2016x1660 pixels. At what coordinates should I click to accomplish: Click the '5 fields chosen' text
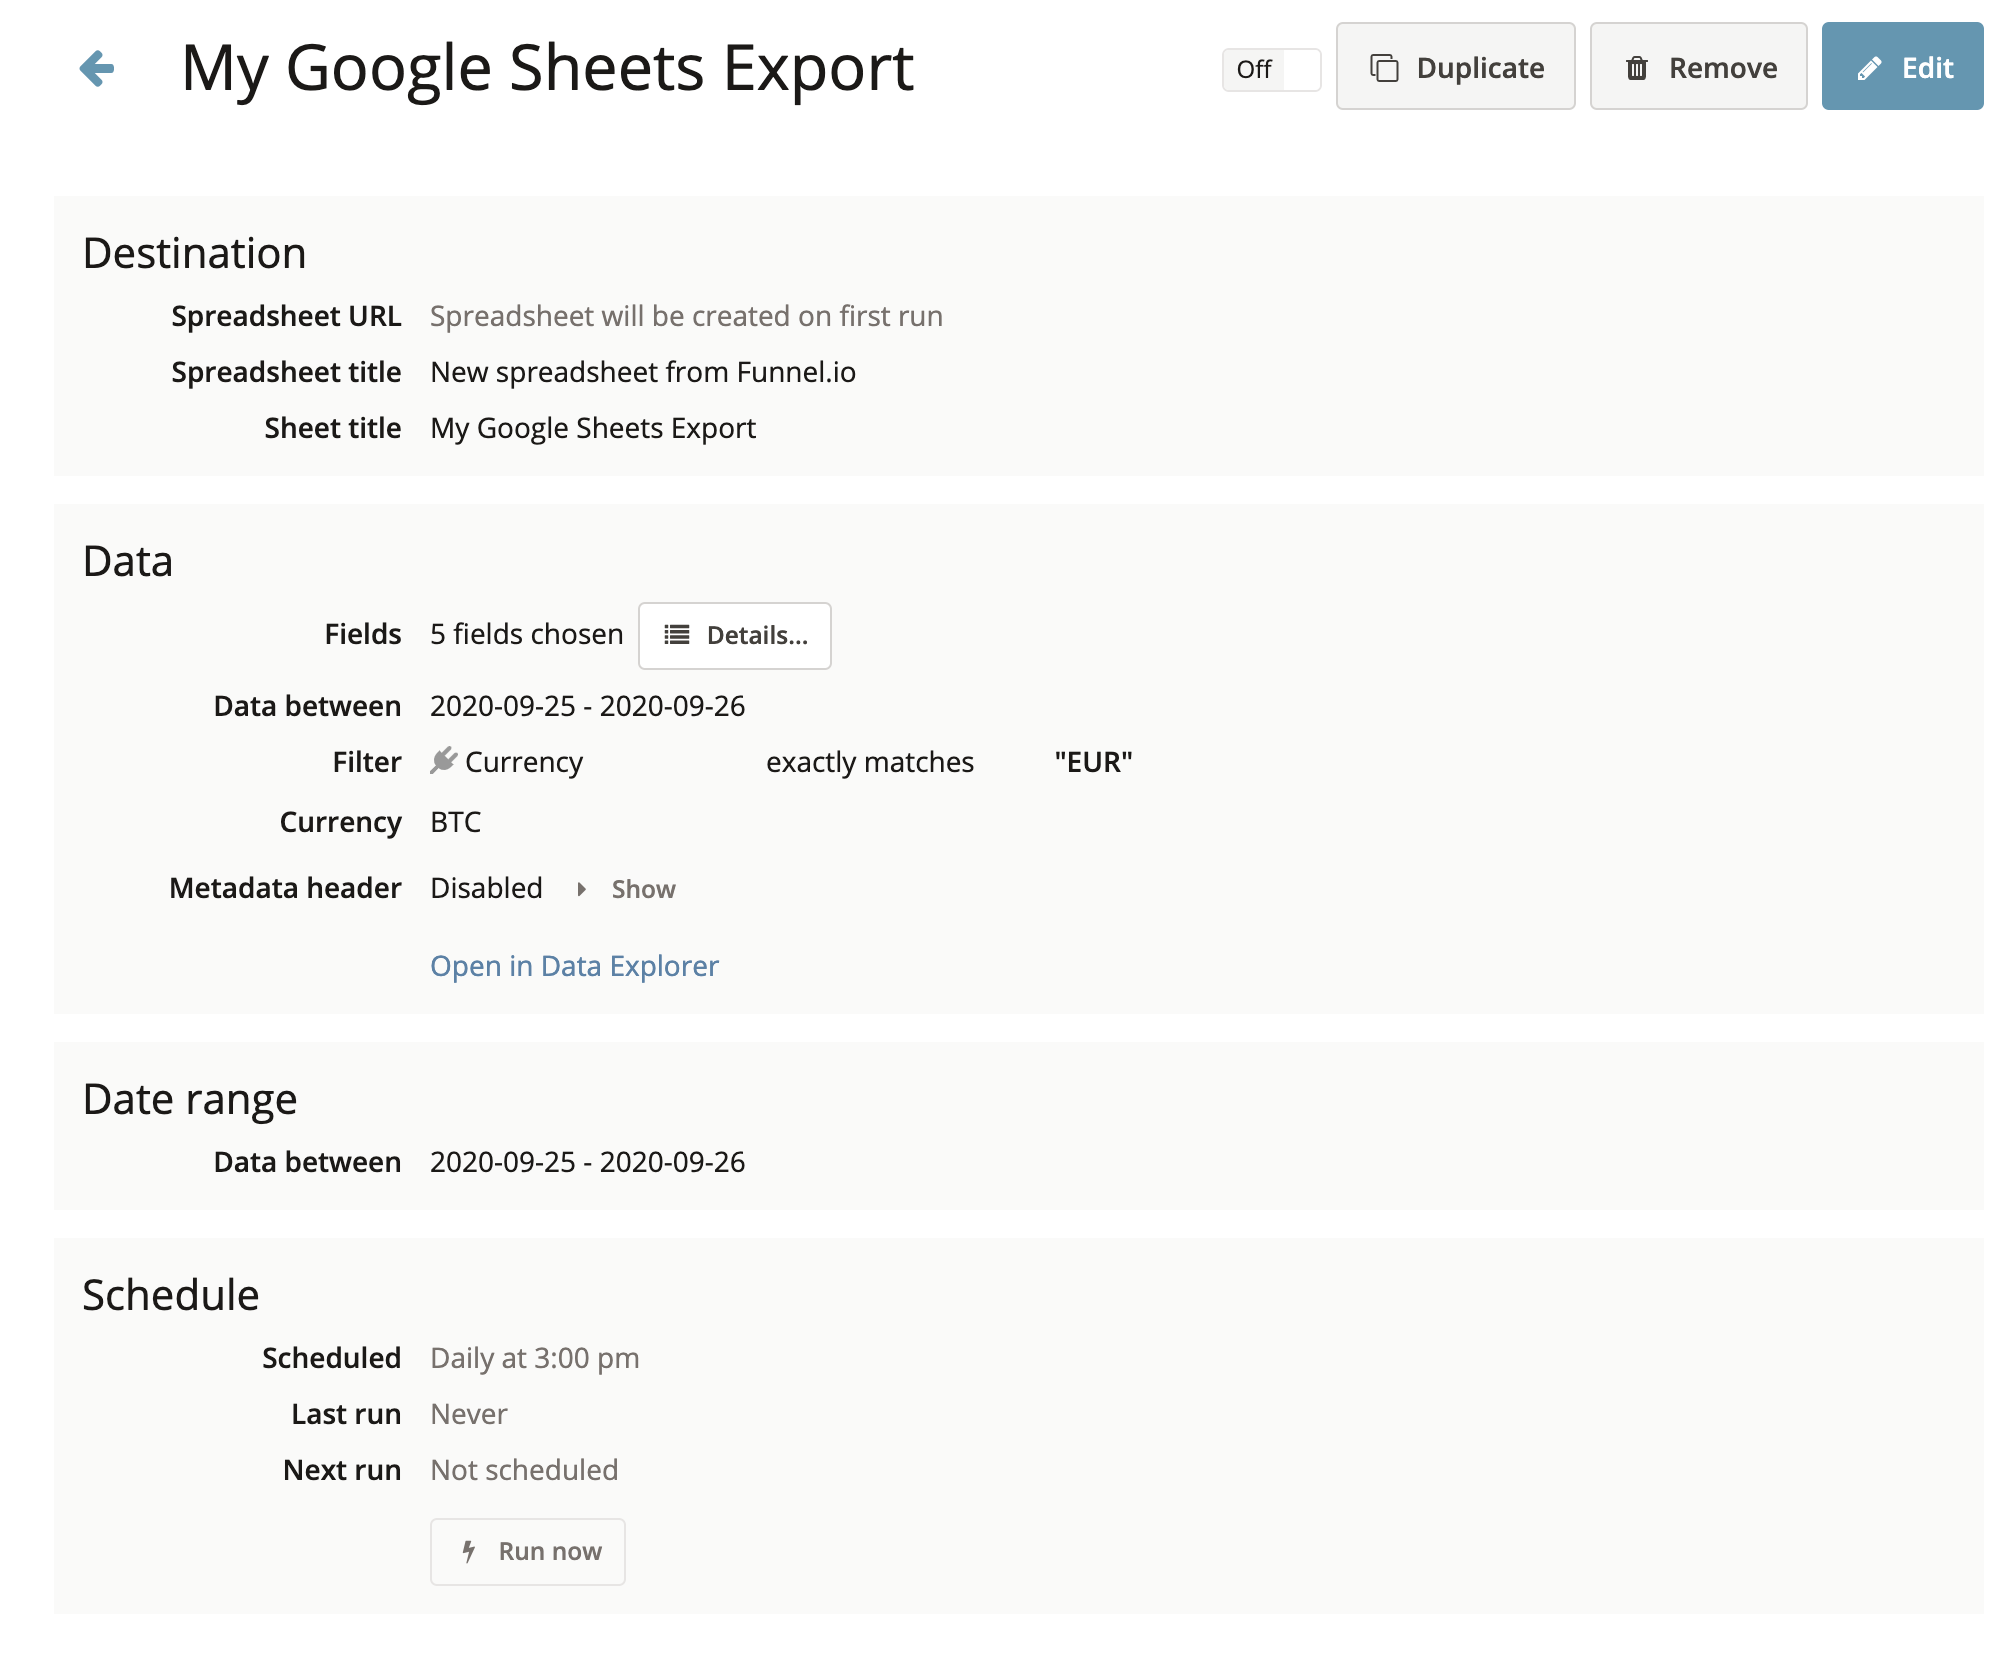pos(526,634)
